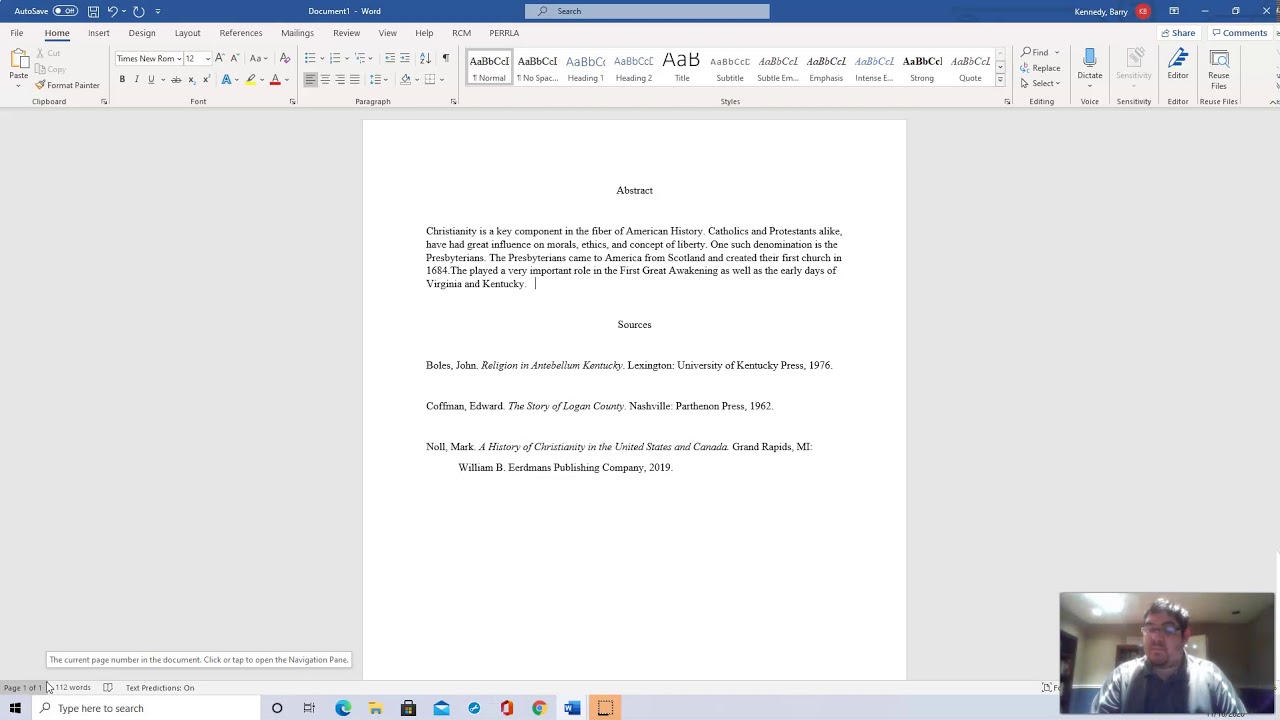Toggle Show/Hide paragraph marks
The height and width of the screenshot is (720, 1280).
point(445,58)
